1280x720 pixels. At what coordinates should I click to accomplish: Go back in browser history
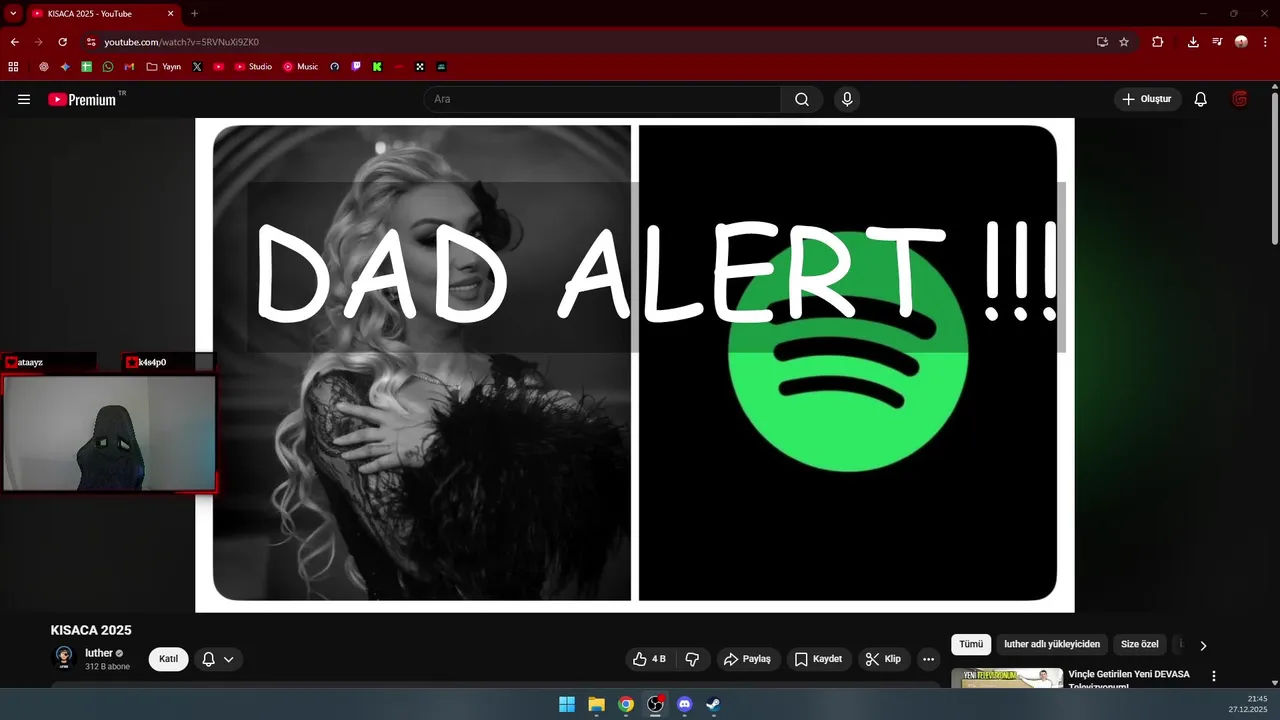click(x=14, y=42)
